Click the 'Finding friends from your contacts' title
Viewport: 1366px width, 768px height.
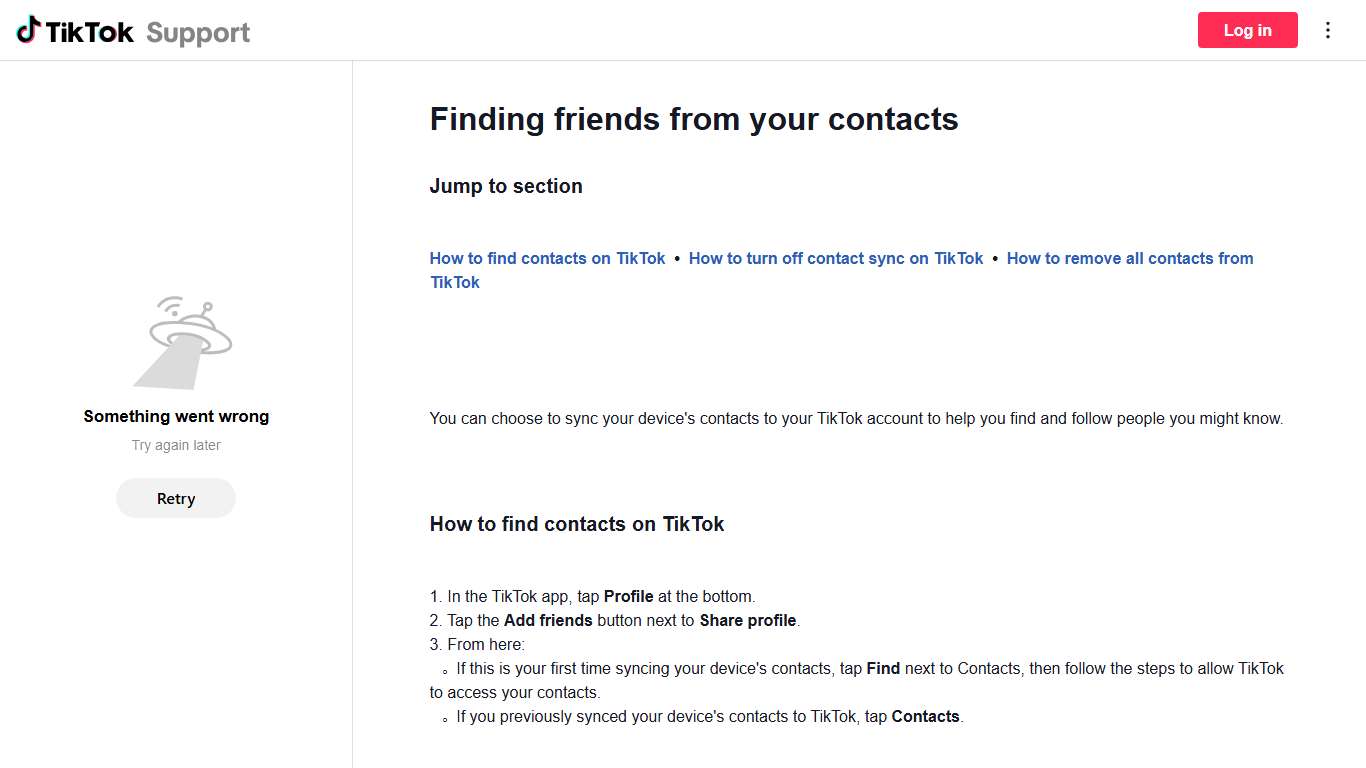694,119
